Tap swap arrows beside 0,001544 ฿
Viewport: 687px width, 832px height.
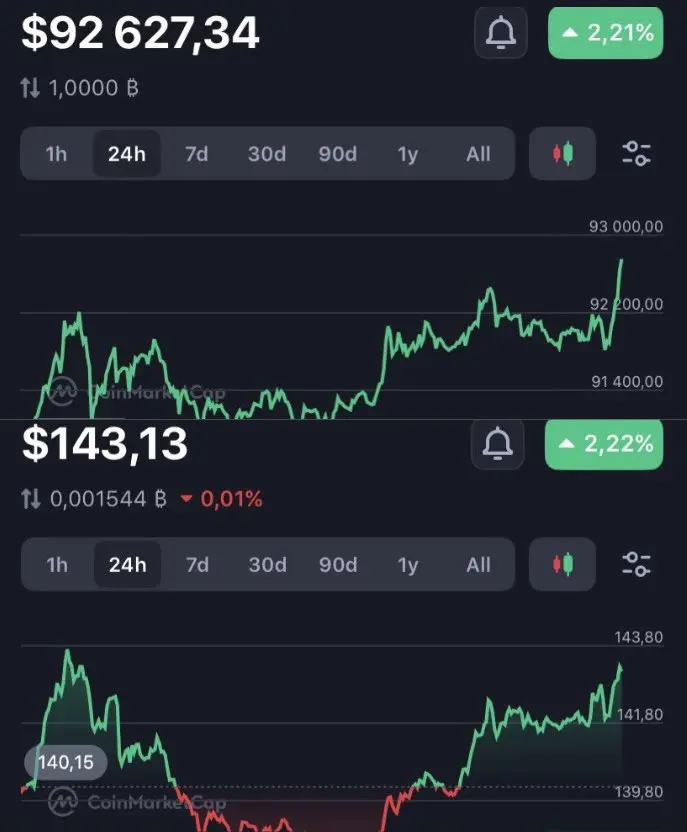click(x=31, y=499)
